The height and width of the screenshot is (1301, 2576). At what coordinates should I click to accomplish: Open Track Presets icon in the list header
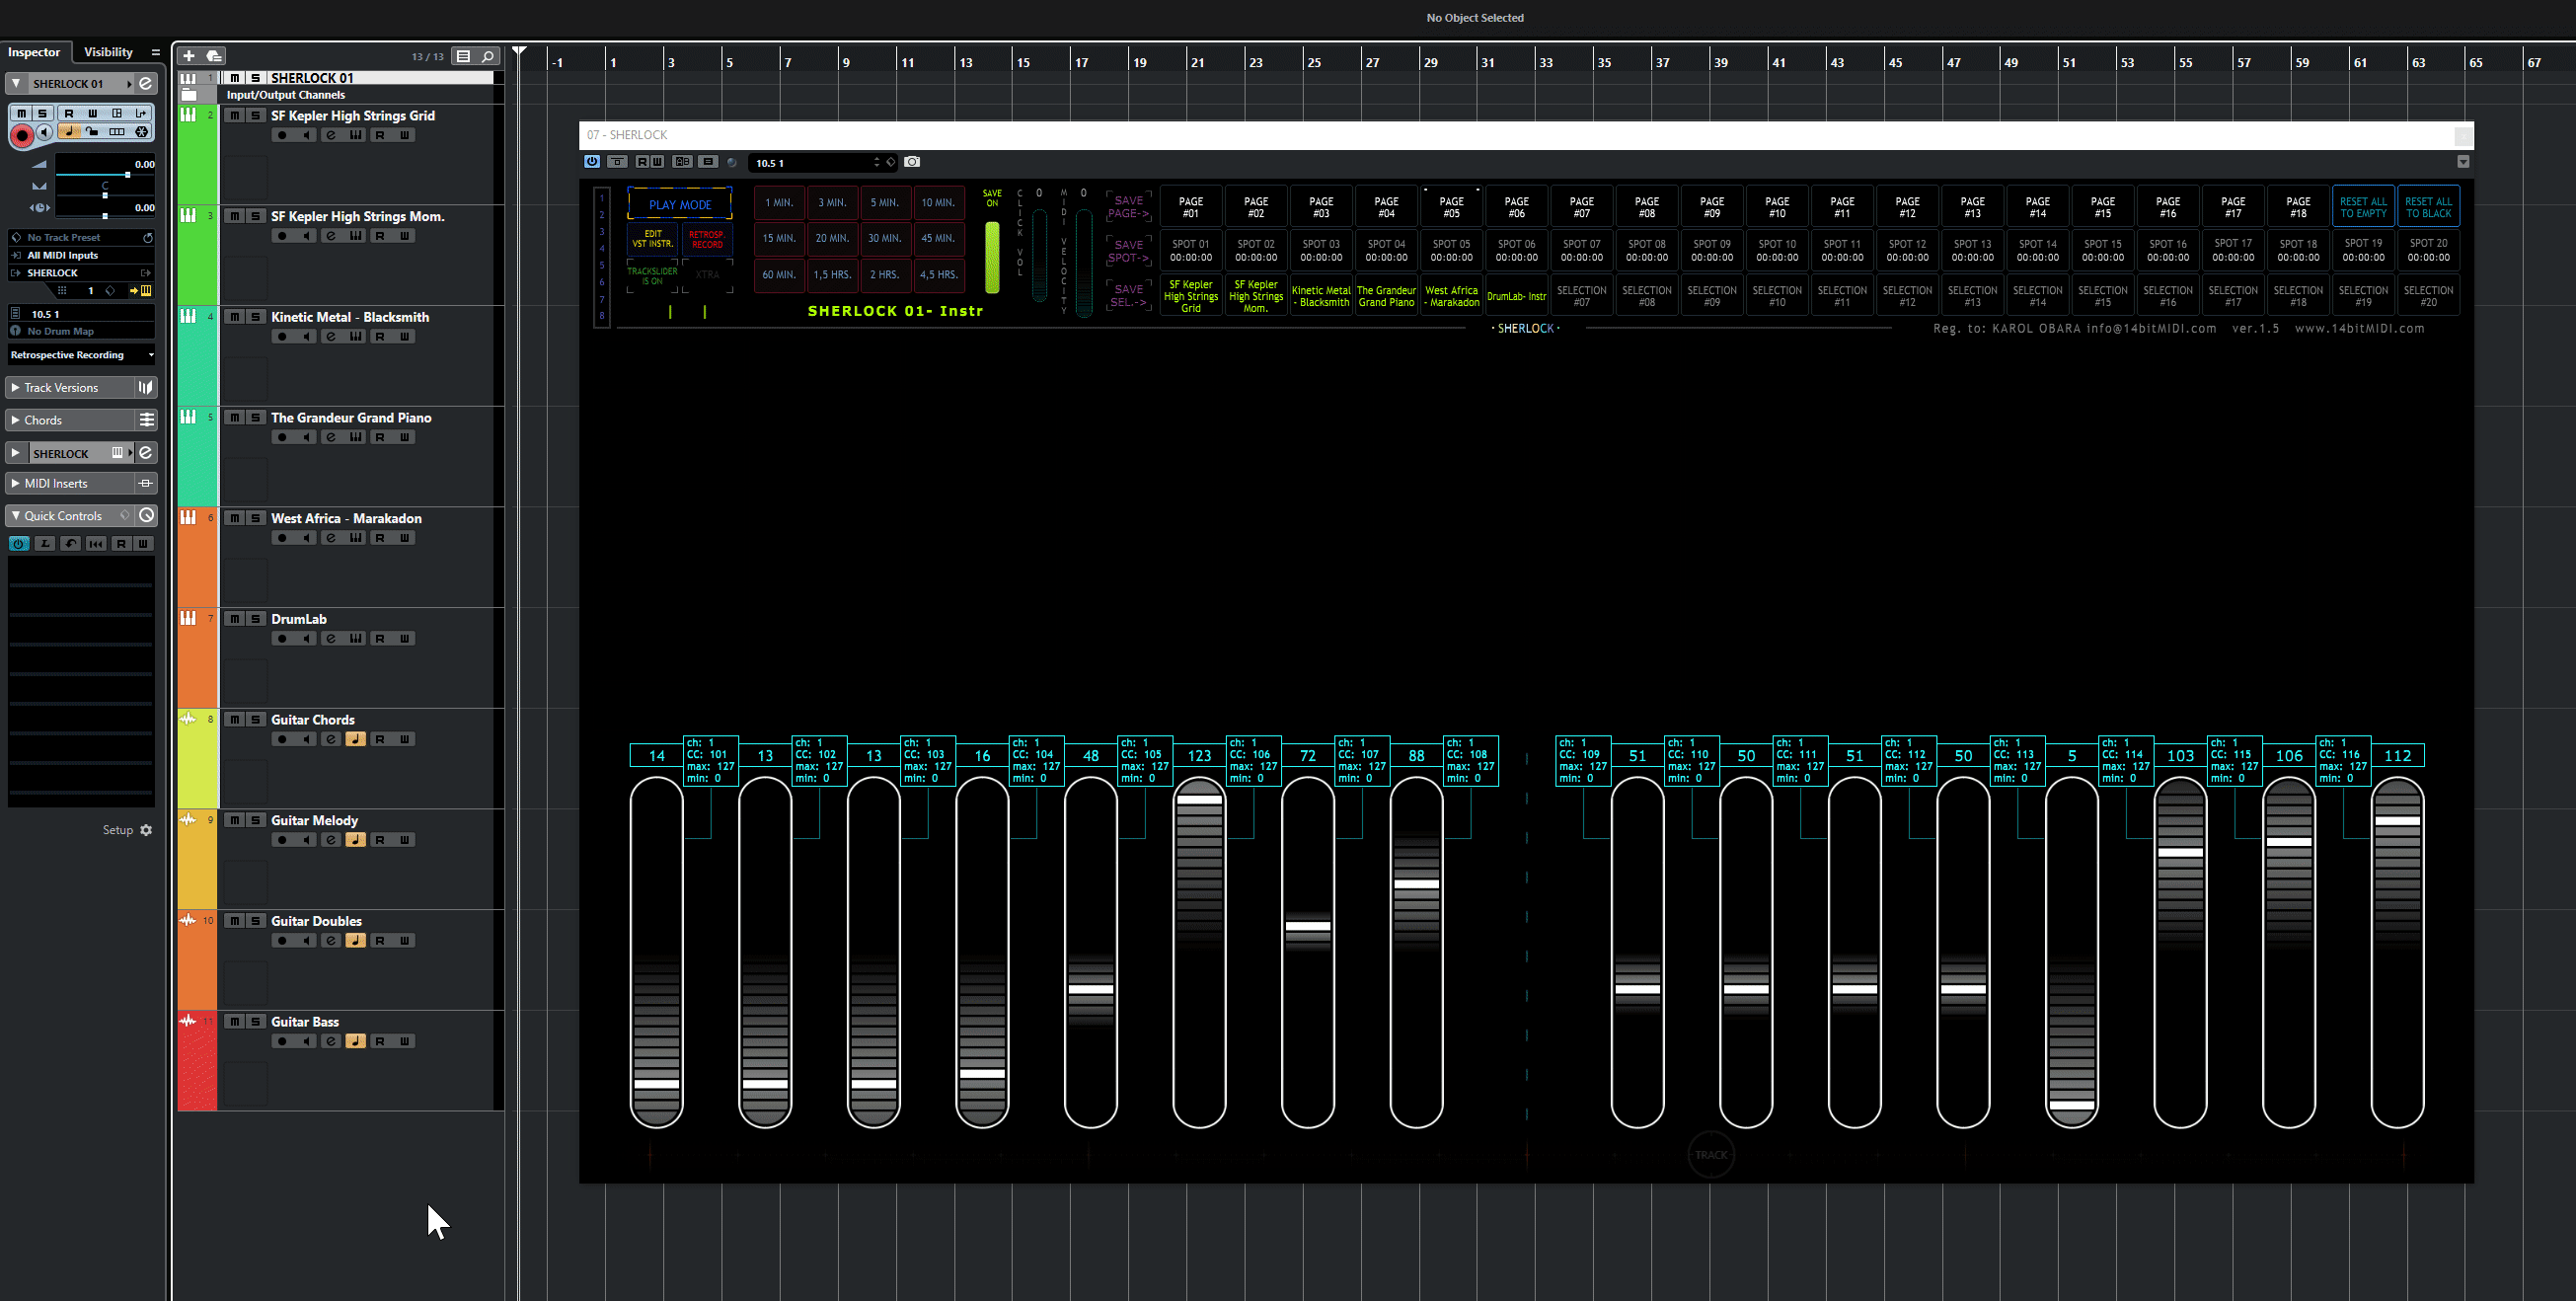pos(214,56)
